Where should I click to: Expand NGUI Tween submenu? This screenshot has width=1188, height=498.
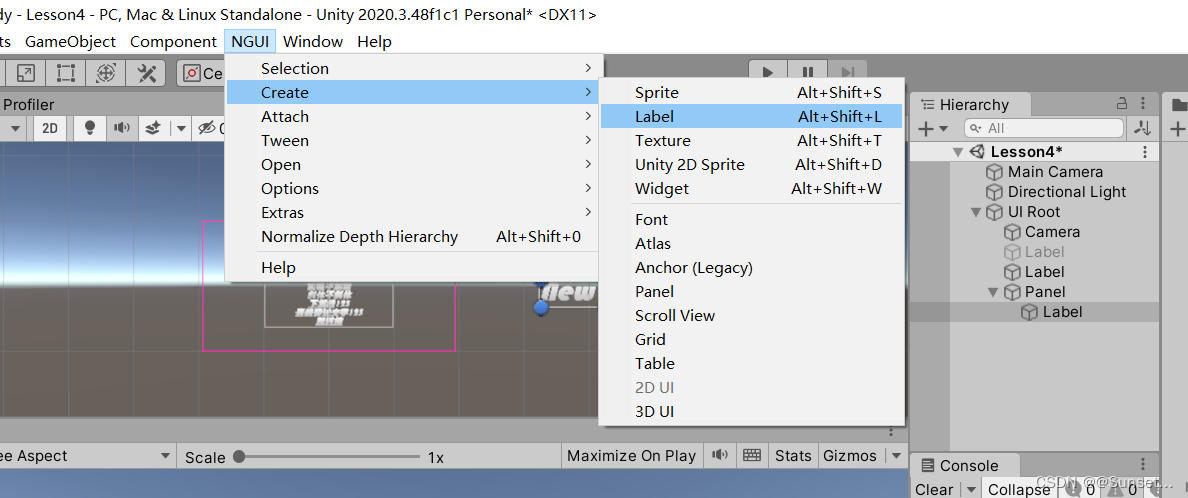(414, 140)
